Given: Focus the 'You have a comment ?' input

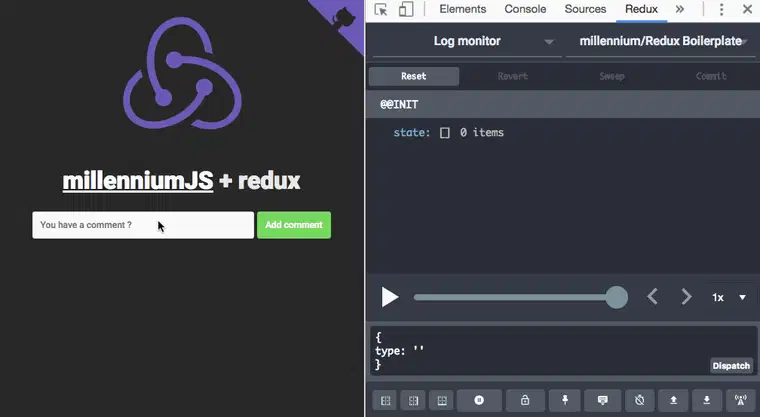Looking at the screenshot, I should coord(143,225).
